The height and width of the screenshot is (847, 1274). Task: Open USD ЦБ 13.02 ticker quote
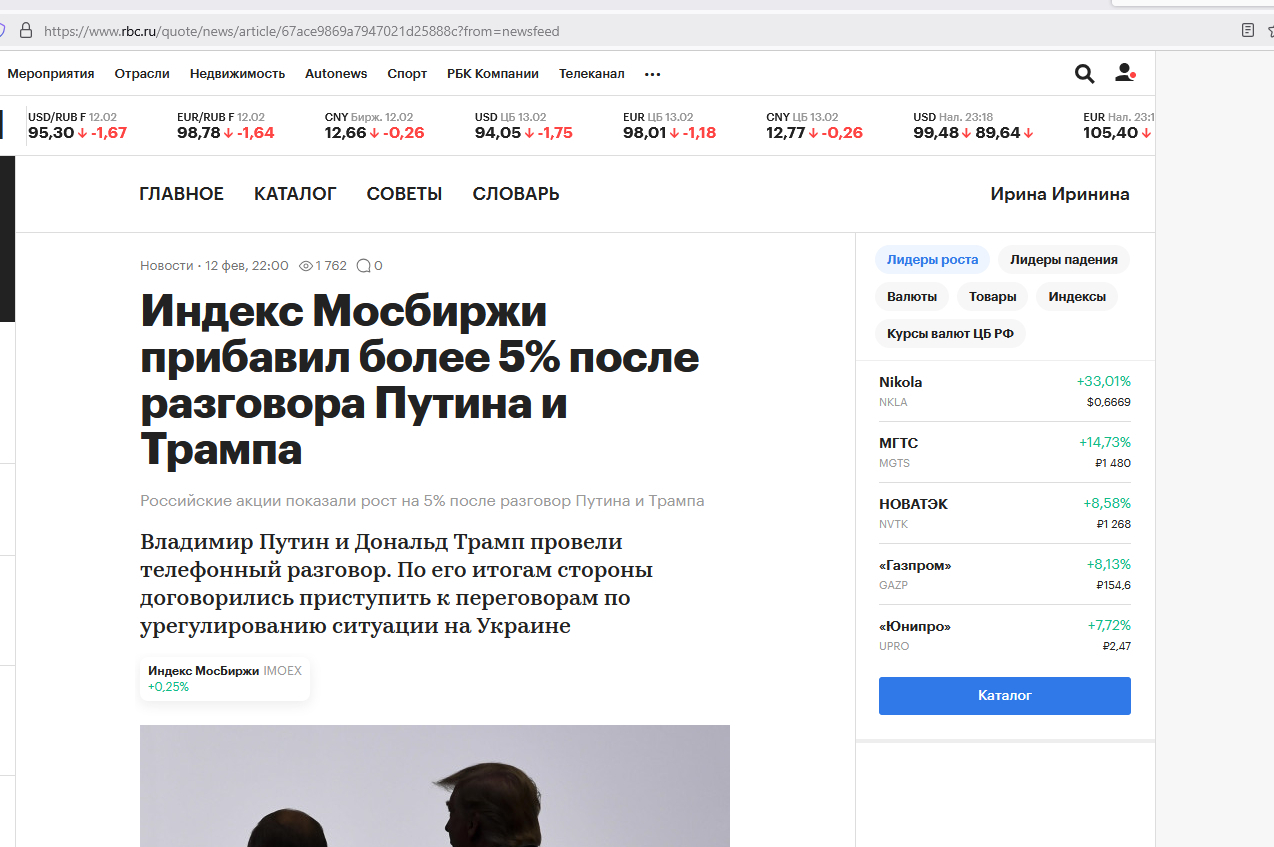tap(524, 125)
